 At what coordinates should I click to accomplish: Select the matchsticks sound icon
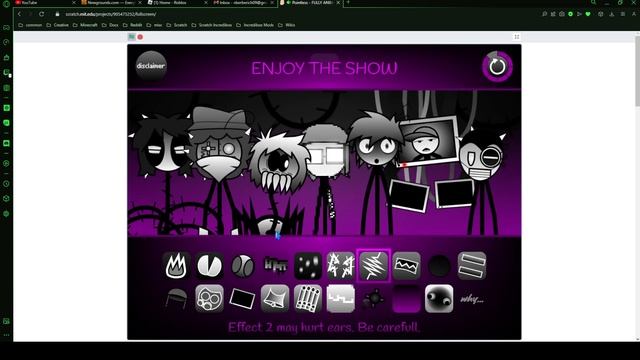click(308, 299)
